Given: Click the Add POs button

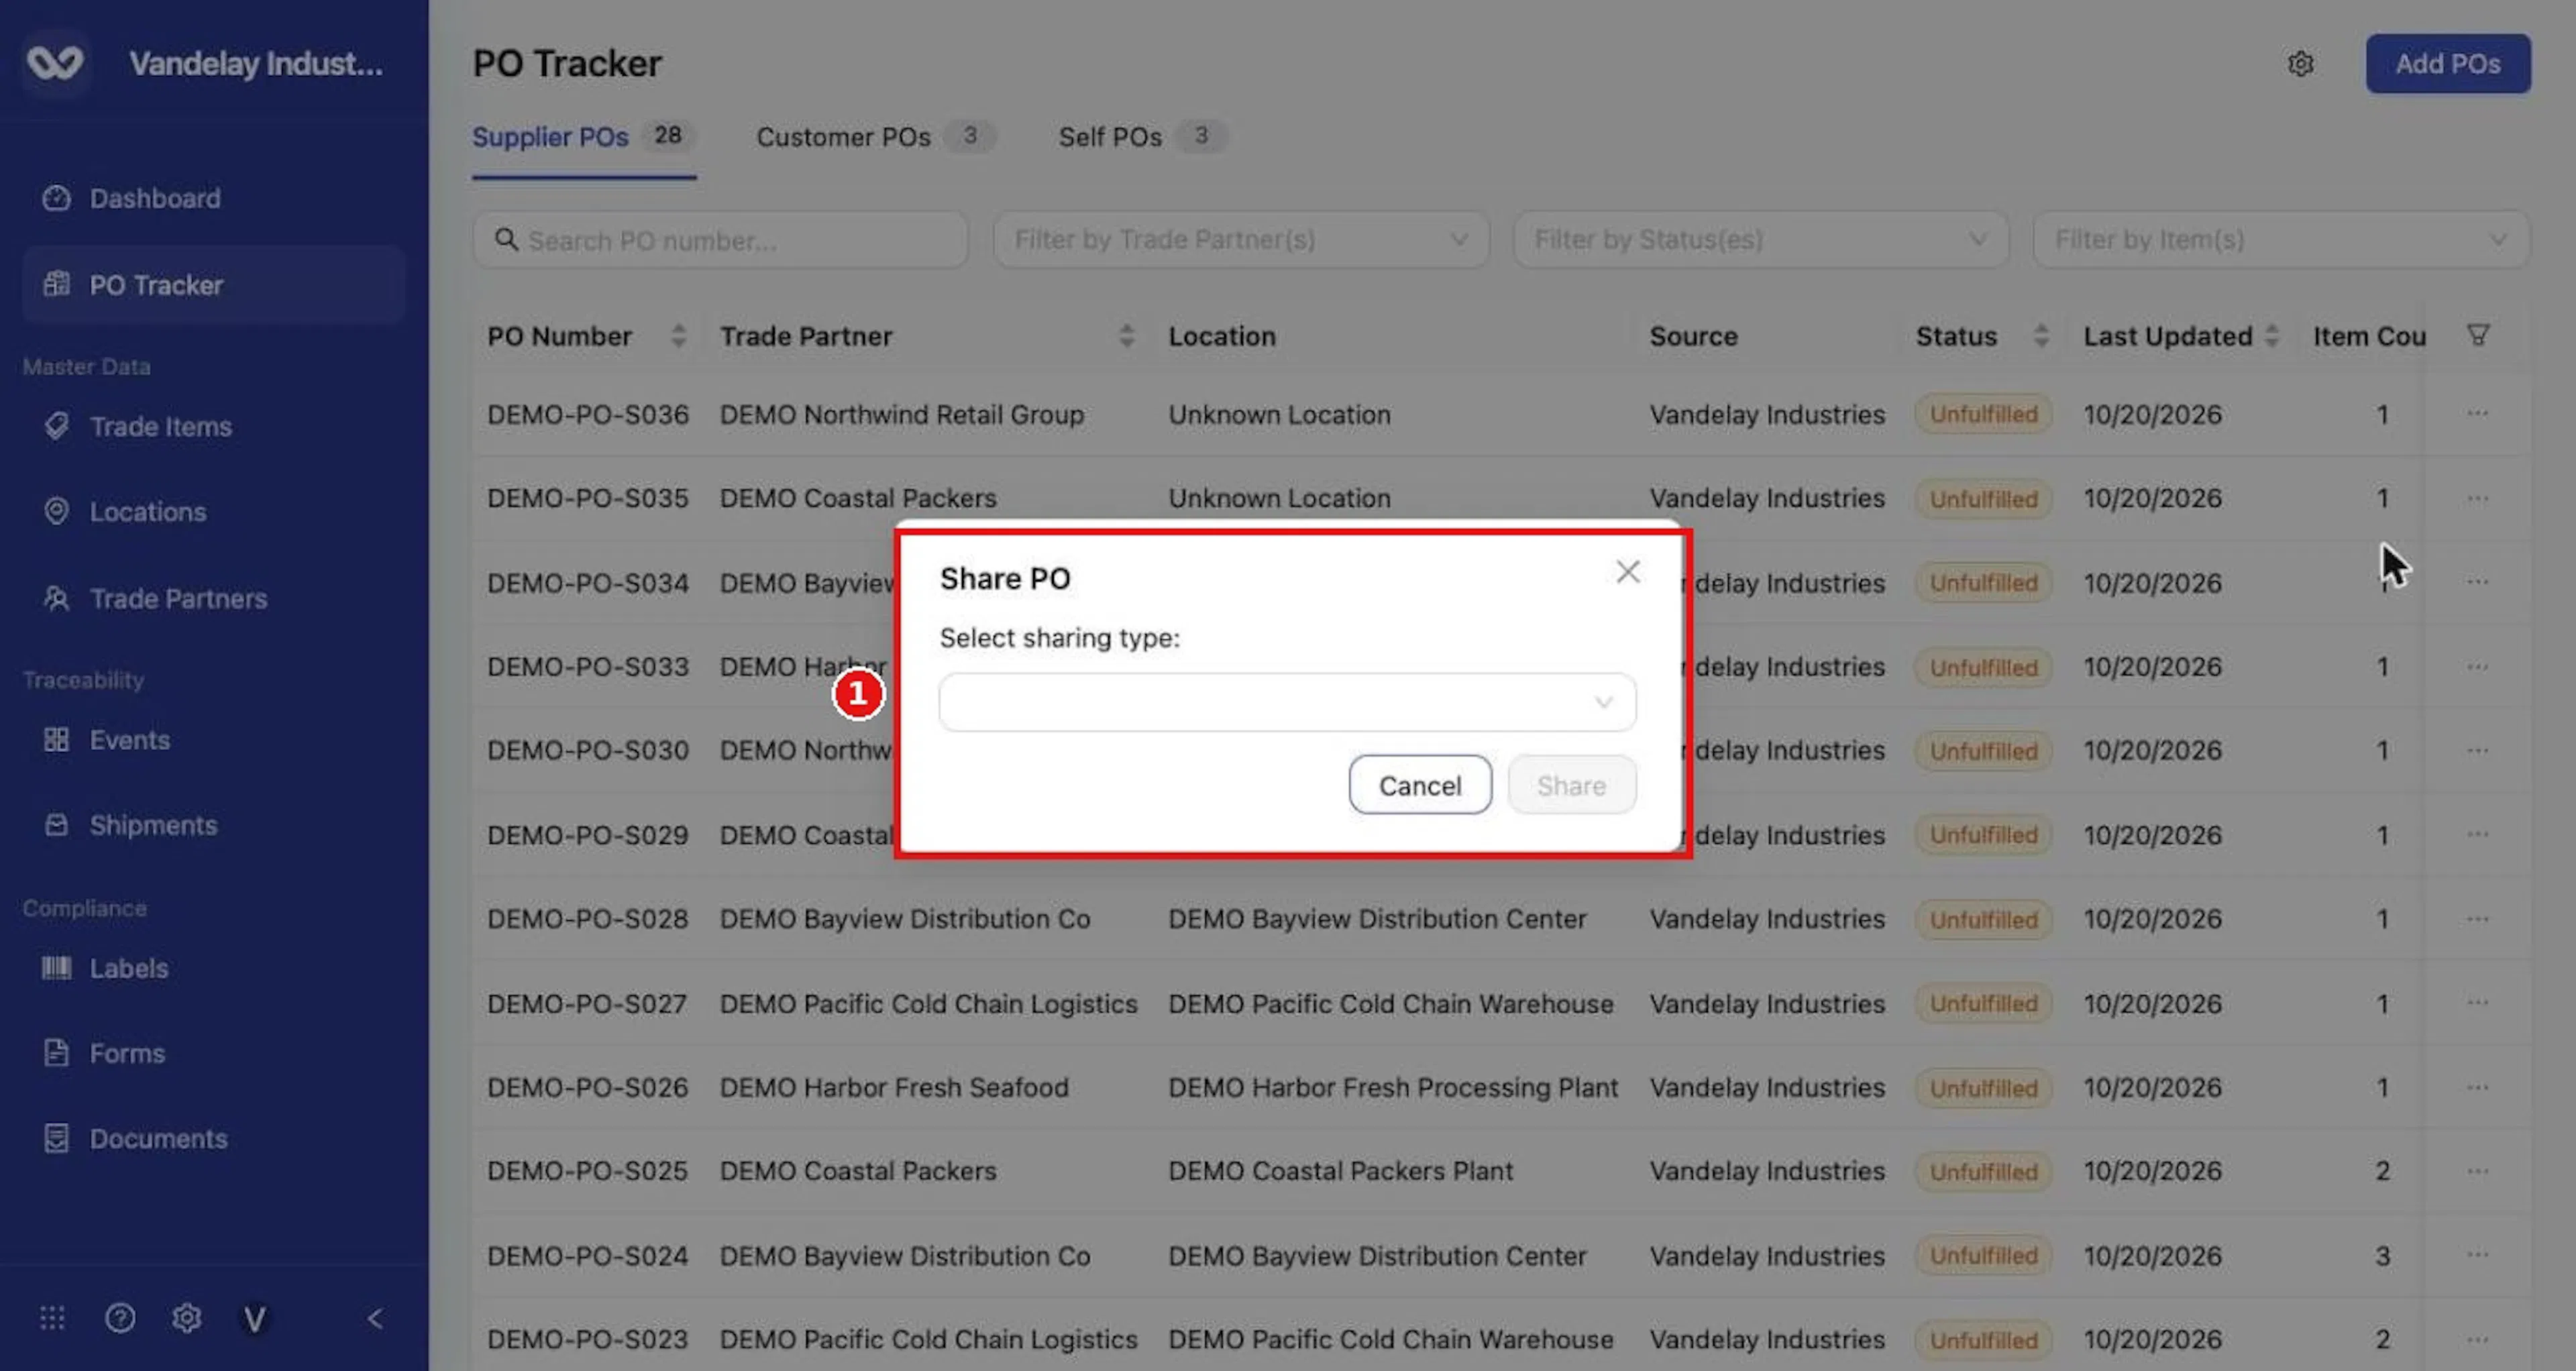Looking at the screenshot, I should 2447,64.
